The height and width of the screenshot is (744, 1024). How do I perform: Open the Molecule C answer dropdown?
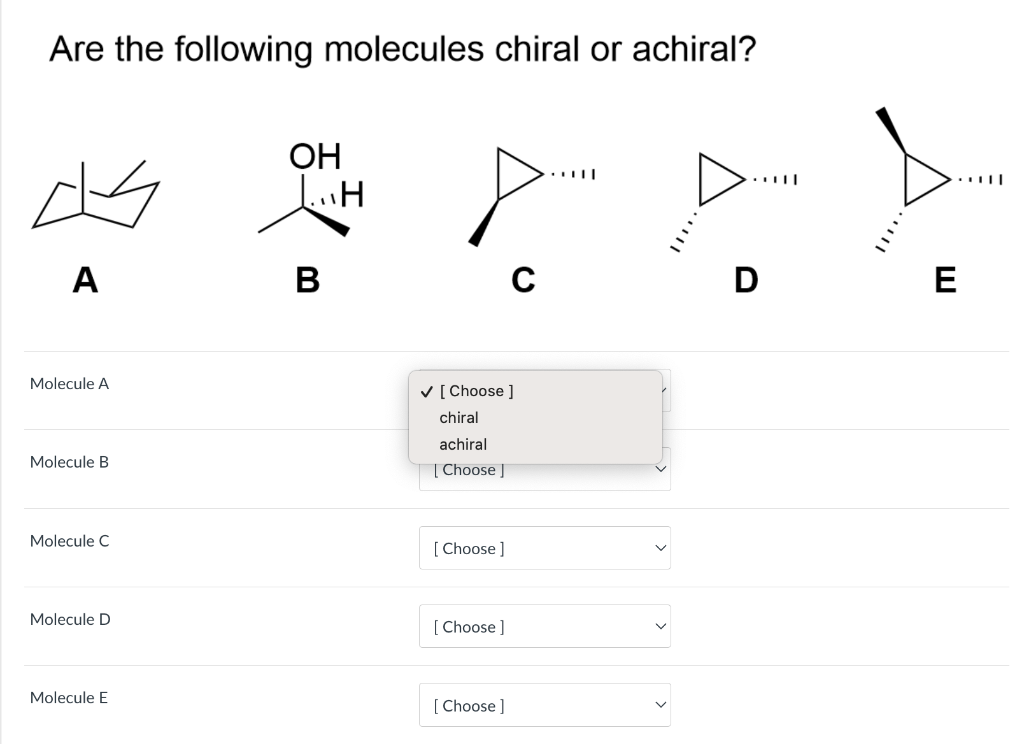(545, 548)
